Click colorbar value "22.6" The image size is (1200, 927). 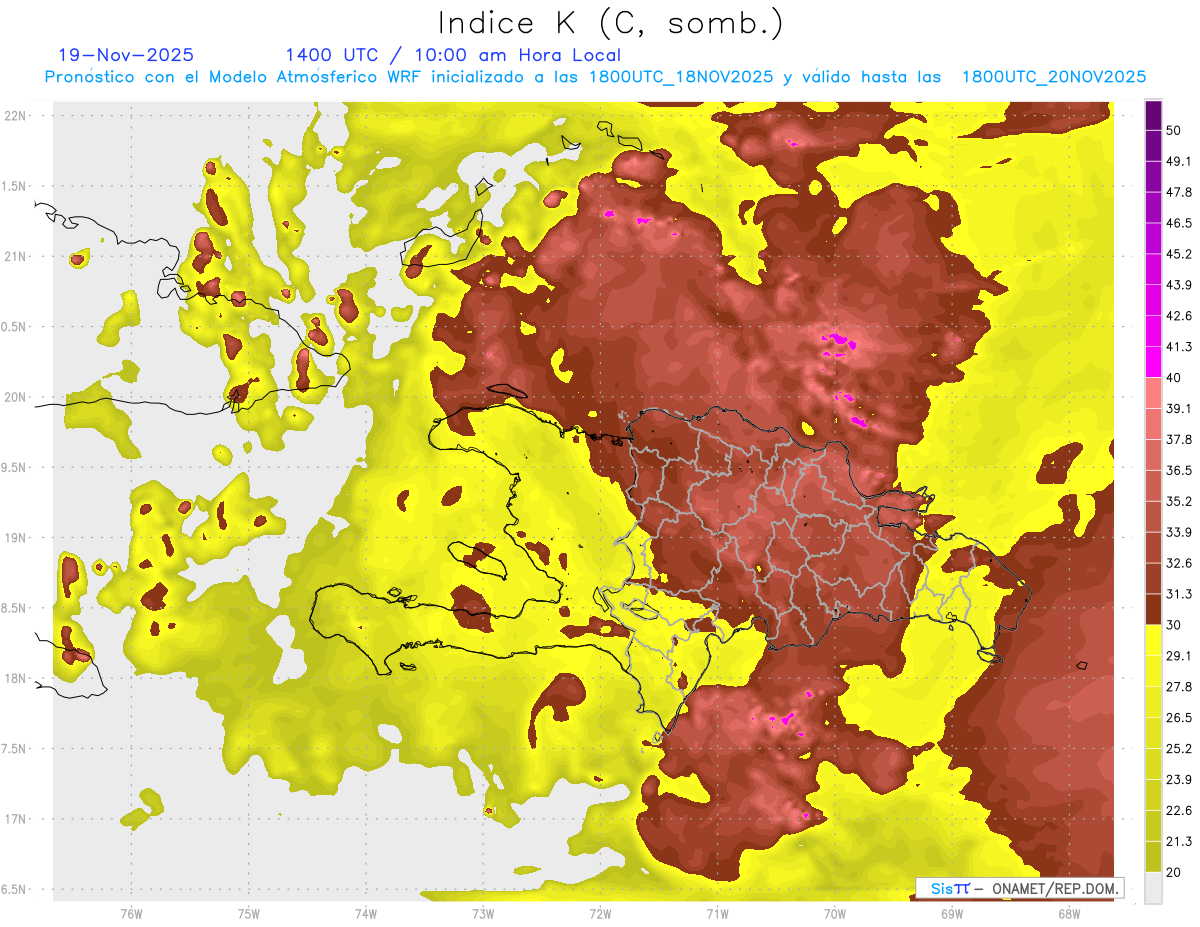(1179, 811)
